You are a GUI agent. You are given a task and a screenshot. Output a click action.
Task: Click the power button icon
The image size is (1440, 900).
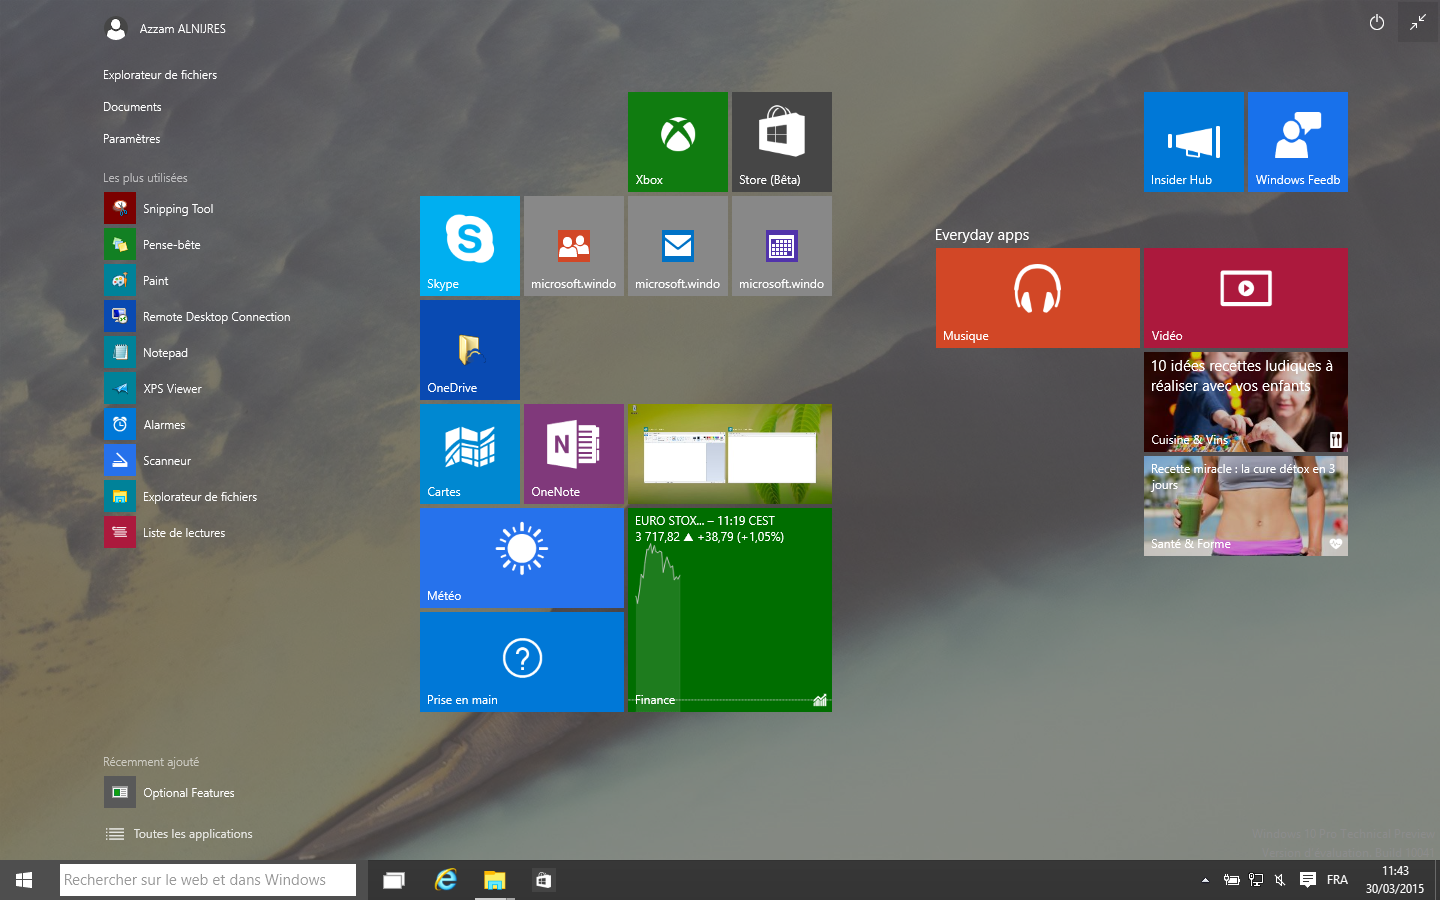(1377, 22)
